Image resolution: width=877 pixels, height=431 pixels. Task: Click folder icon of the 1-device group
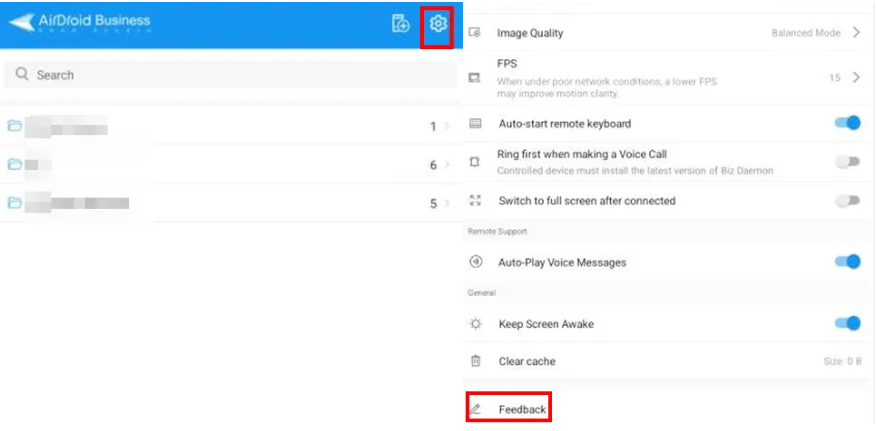pos(15,125)
